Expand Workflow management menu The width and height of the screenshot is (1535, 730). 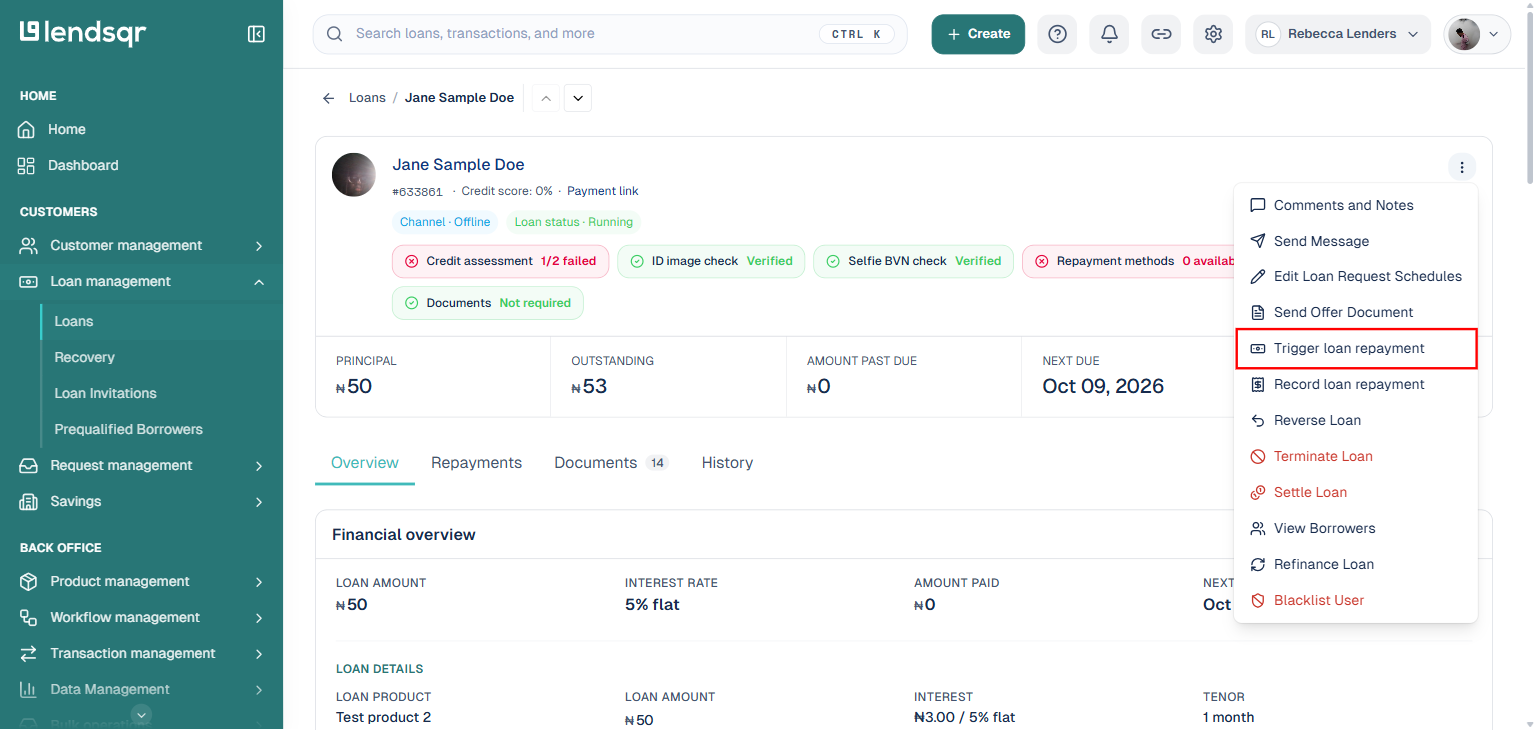[141, 617]
